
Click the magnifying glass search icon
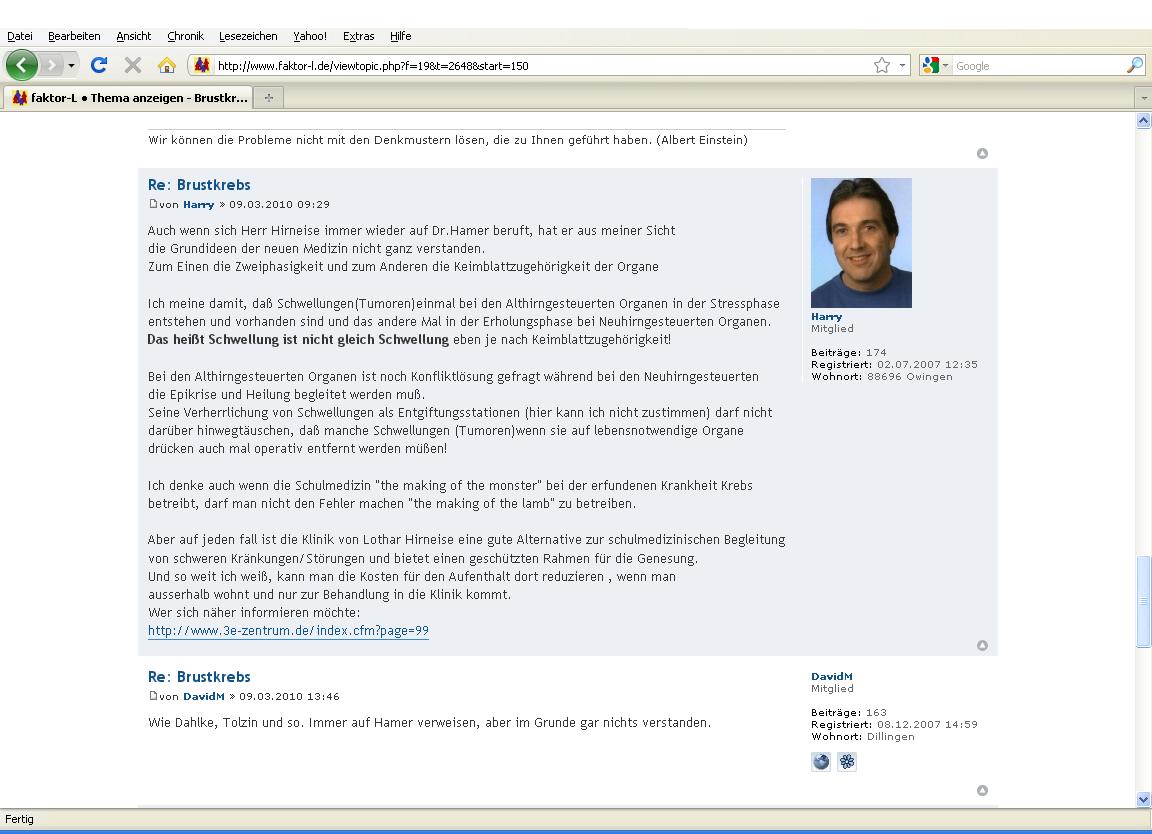[x=1134, y=65]
